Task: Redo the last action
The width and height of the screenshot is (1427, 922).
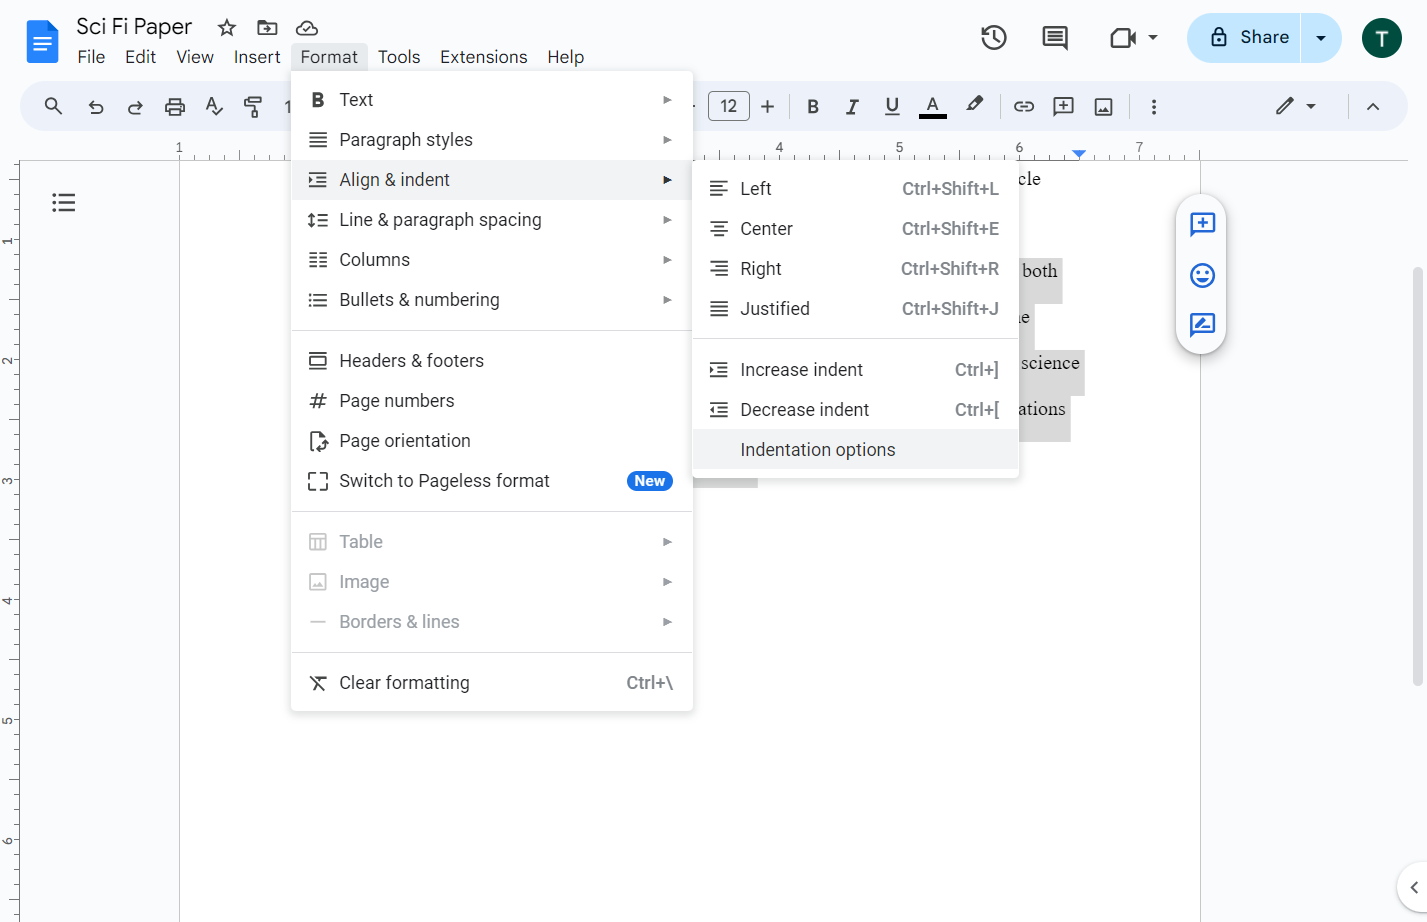Action: (135, 106)
